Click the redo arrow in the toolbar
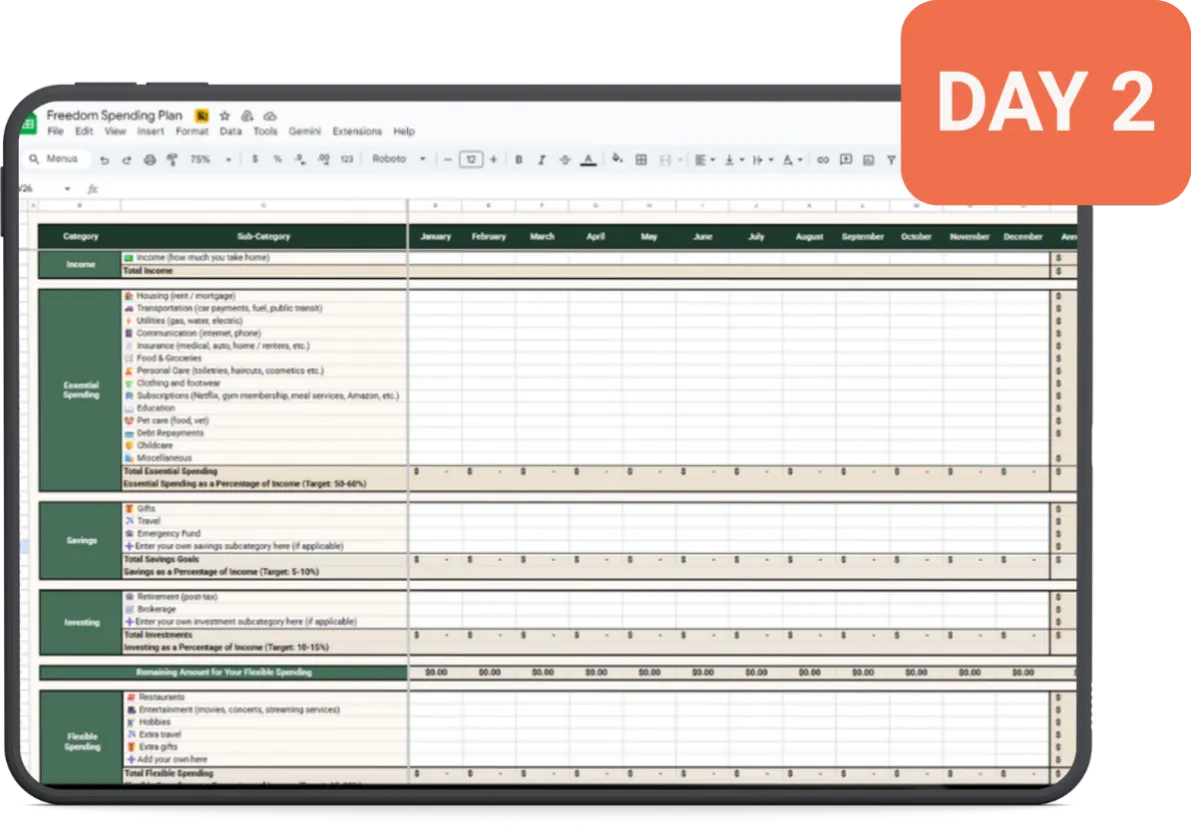 (126, 160)
